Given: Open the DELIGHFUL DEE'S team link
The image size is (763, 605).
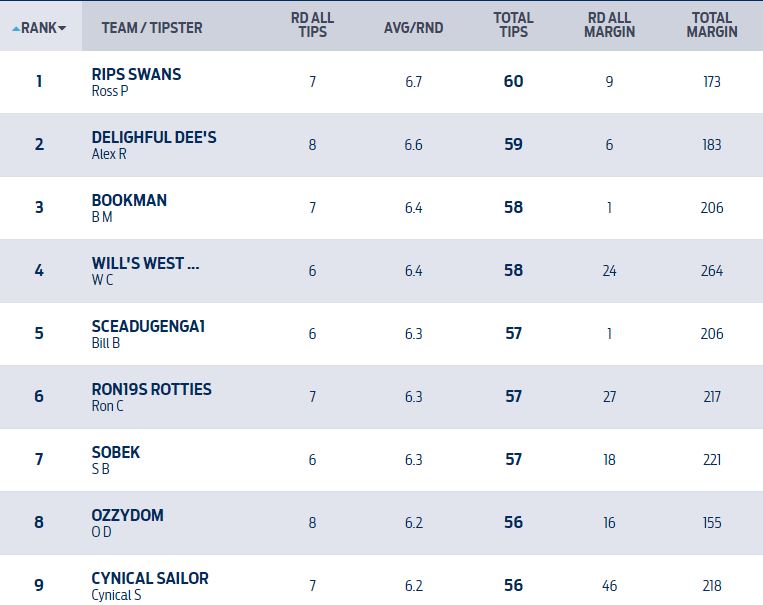Looking at the screenshot, I should click(153, 138).
